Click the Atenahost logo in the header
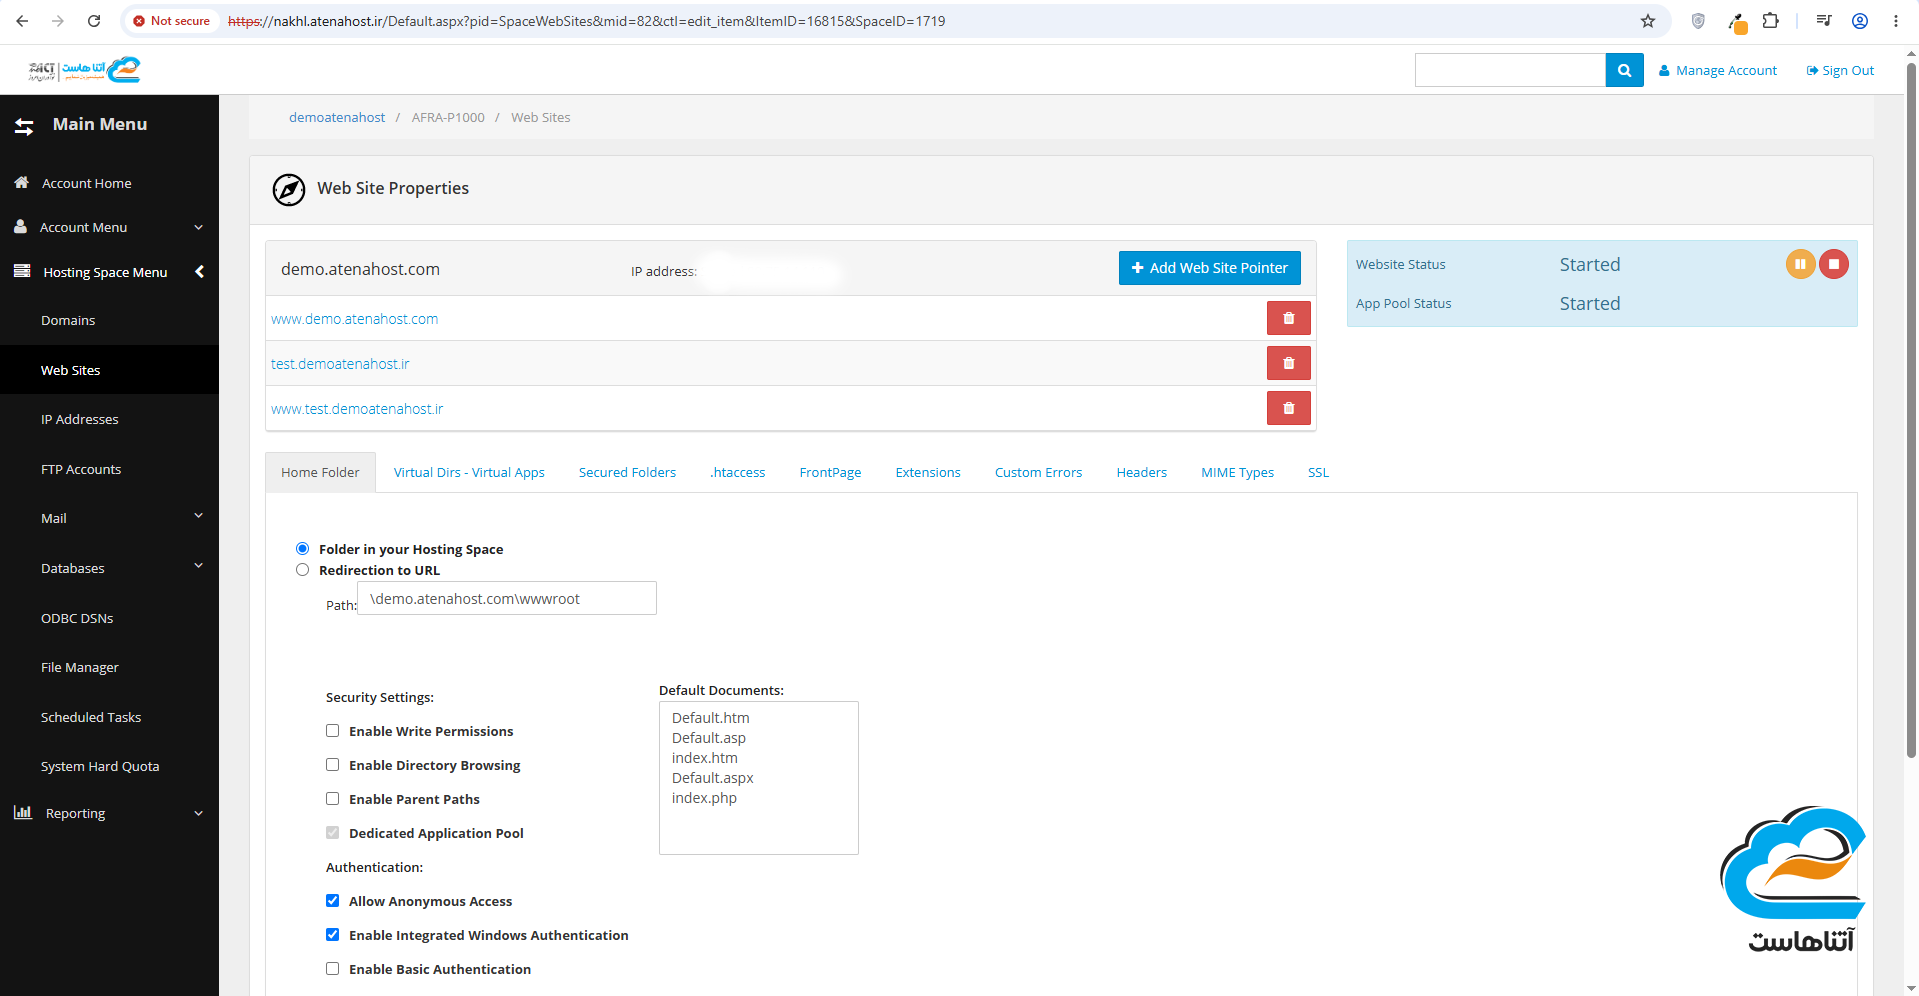 84,70
